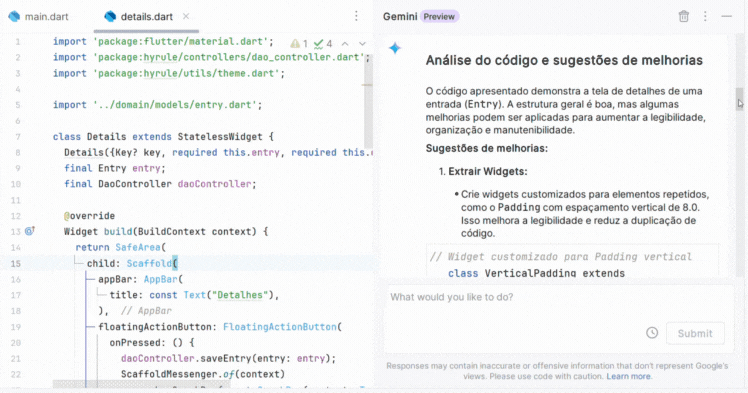Click 'build' method name on line 13

(x=118, y=231)
